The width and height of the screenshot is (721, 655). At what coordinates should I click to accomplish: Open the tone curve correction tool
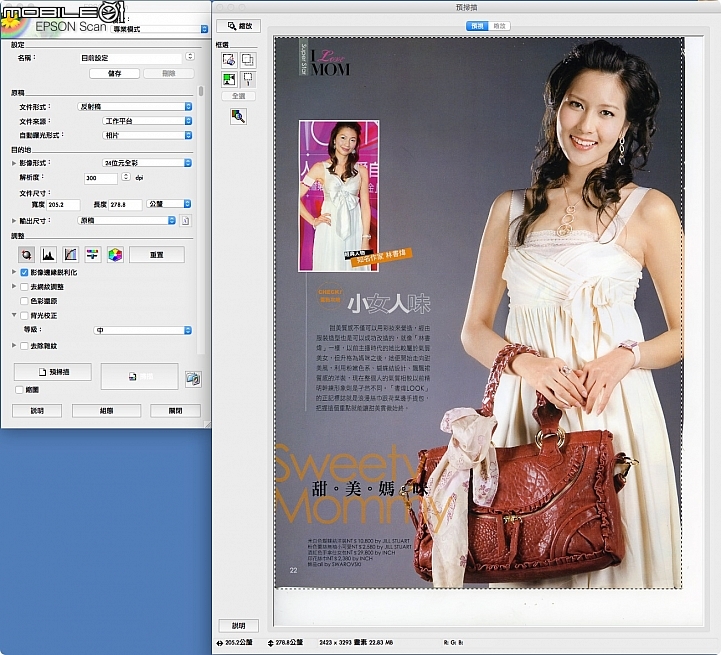[x=70, y=254]
